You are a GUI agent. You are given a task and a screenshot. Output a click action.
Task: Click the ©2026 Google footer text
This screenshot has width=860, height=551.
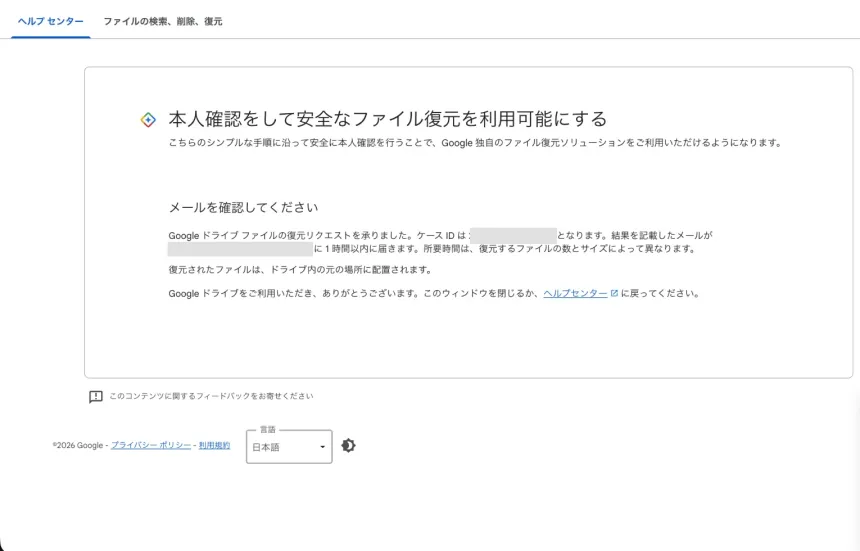78,445
